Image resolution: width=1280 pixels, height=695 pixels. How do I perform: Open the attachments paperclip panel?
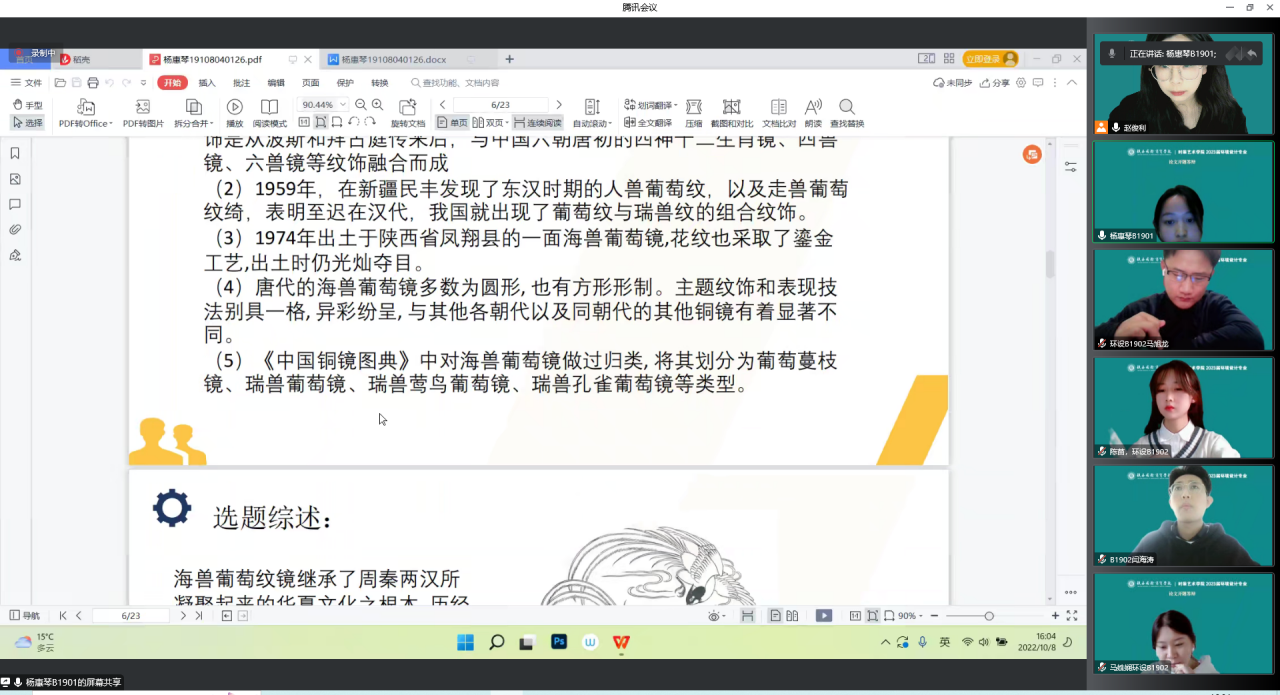point(15,229)
